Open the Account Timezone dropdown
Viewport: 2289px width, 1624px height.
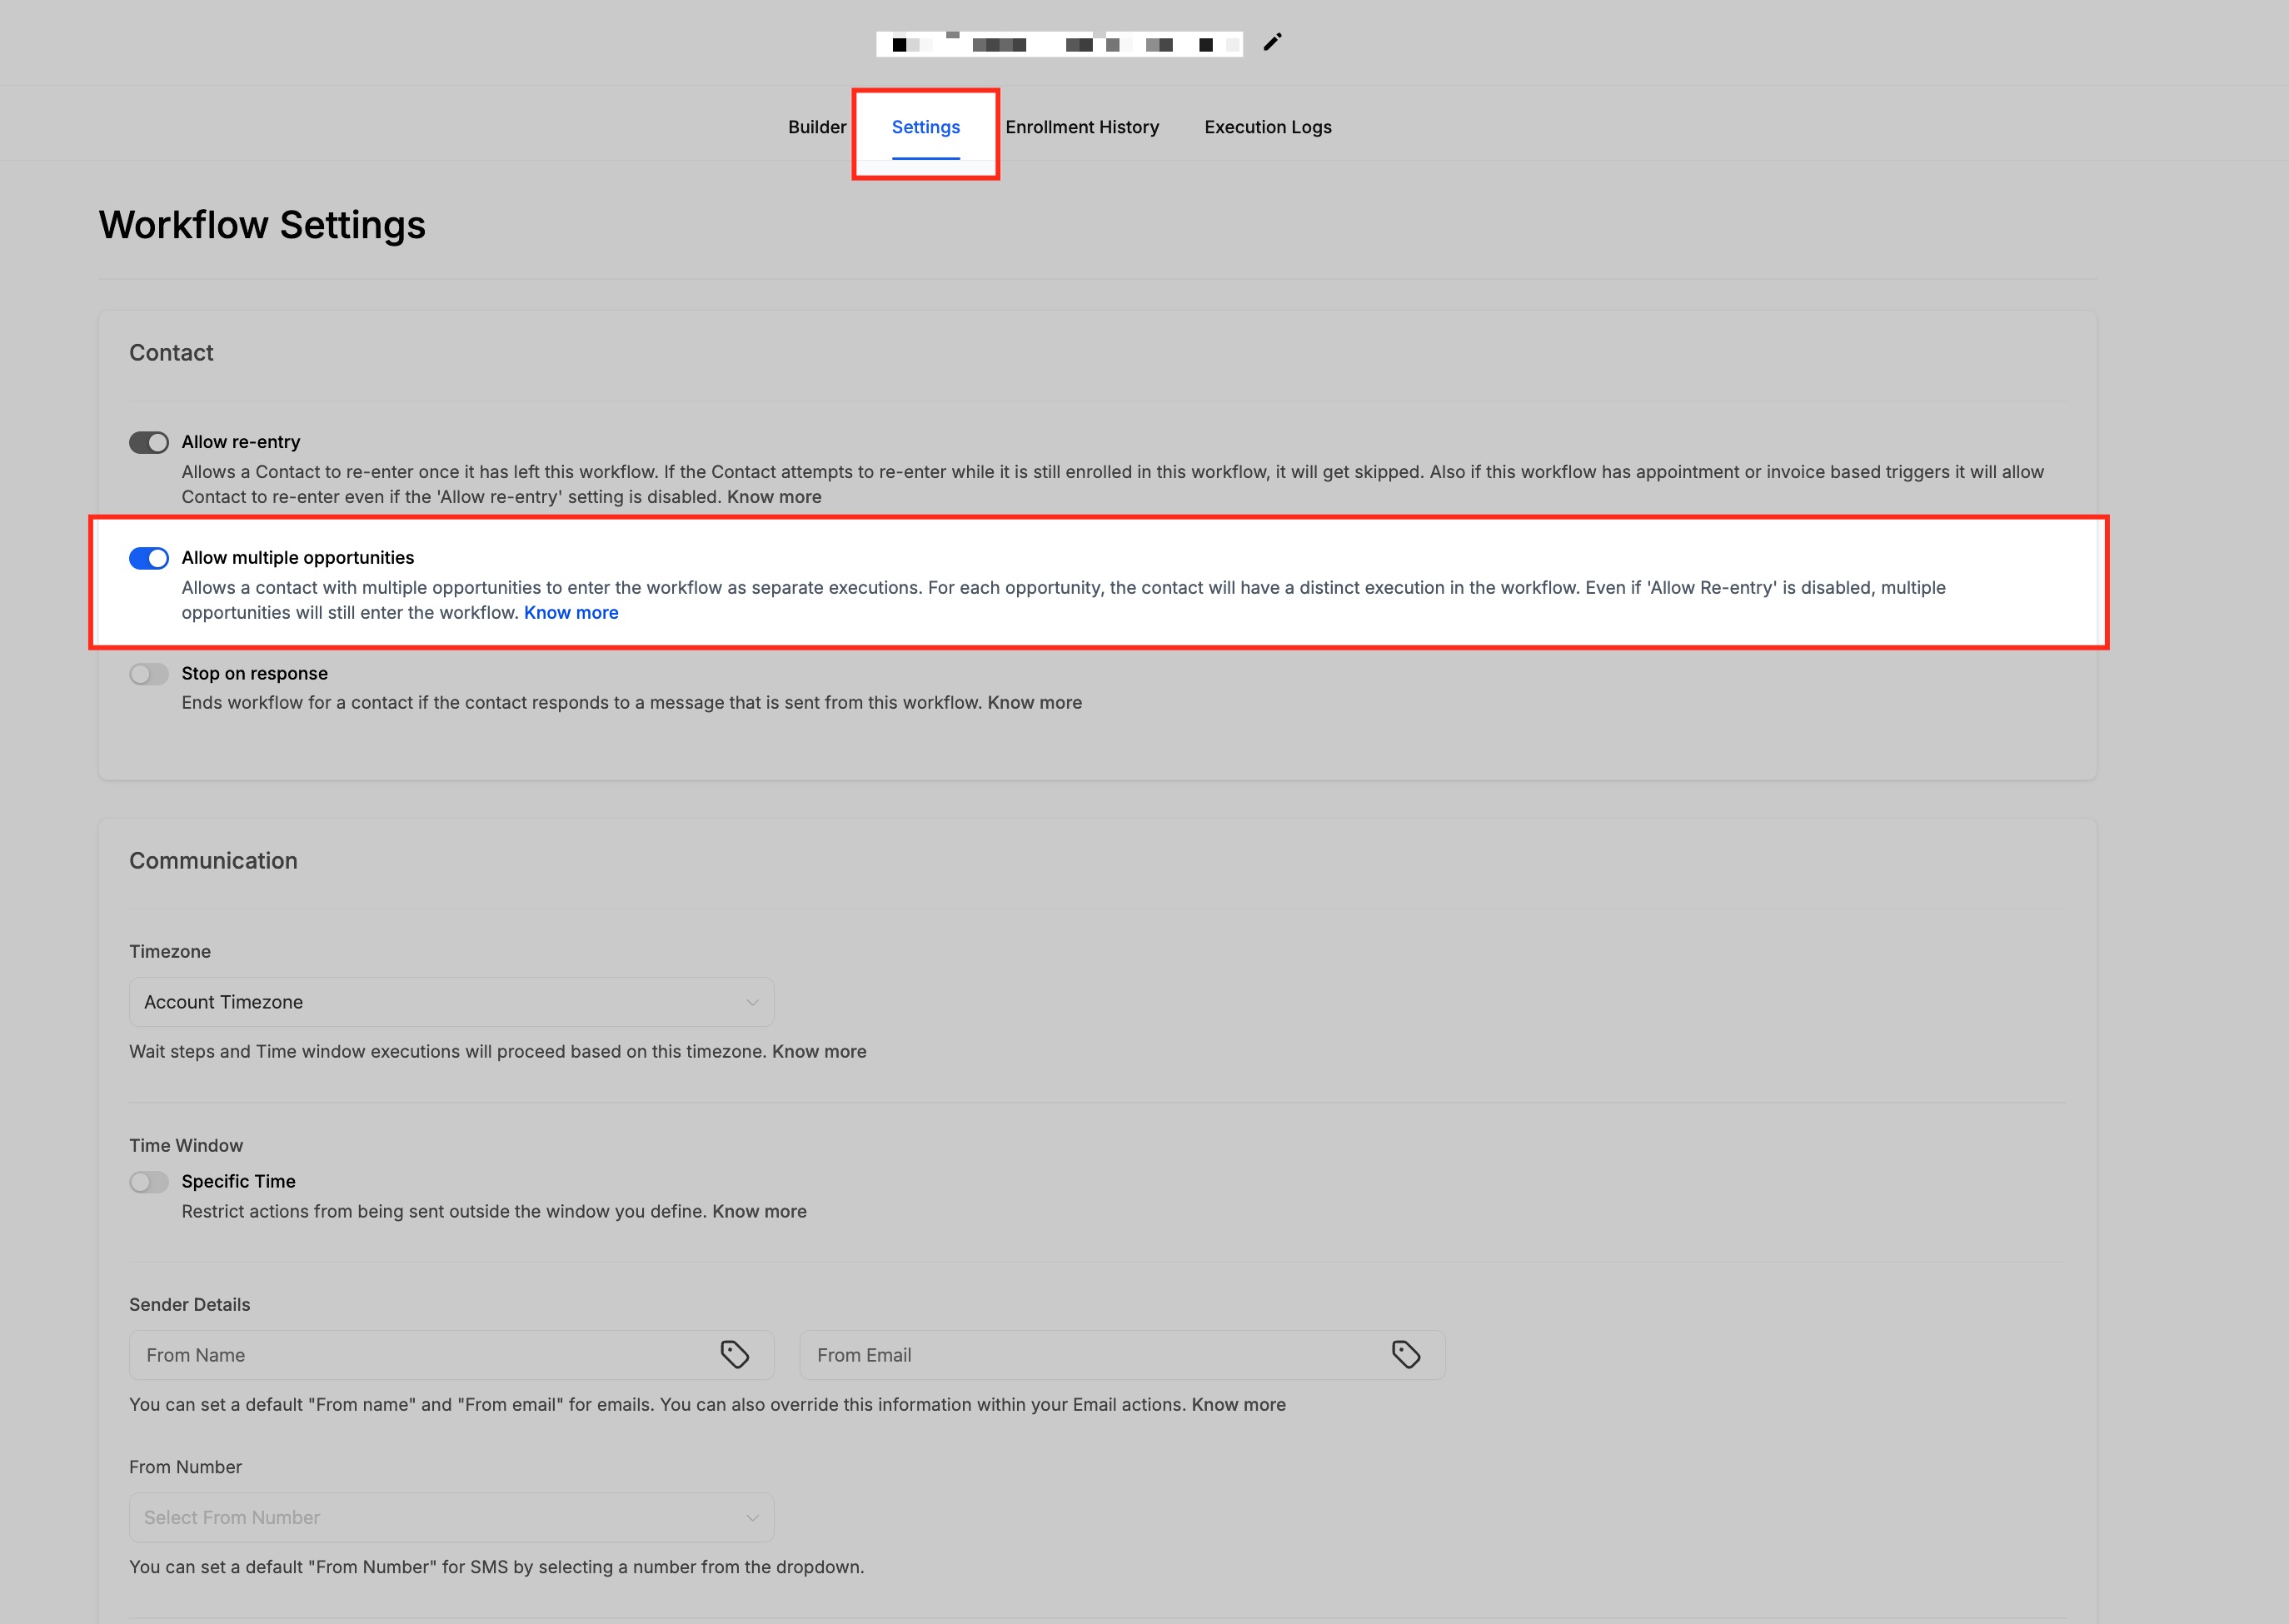pyautogui.click(x=451, y=1002)
